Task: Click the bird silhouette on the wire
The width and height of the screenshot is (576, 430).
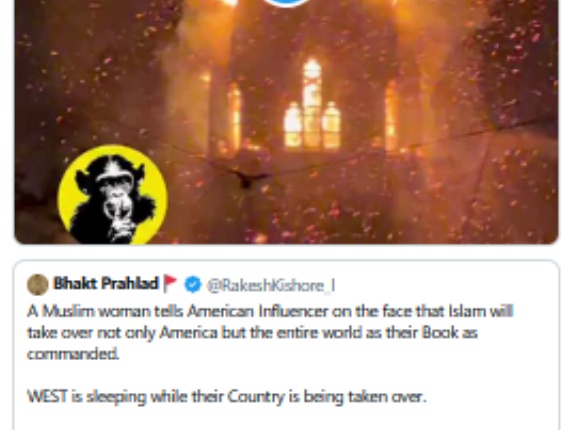Action: [x=246, y=178]
